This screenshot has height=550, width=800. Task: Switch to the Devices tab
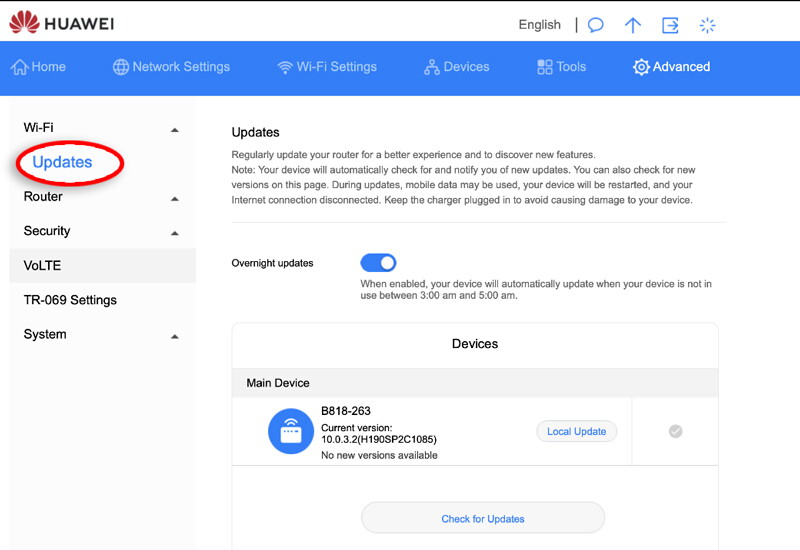coord(457,67)
